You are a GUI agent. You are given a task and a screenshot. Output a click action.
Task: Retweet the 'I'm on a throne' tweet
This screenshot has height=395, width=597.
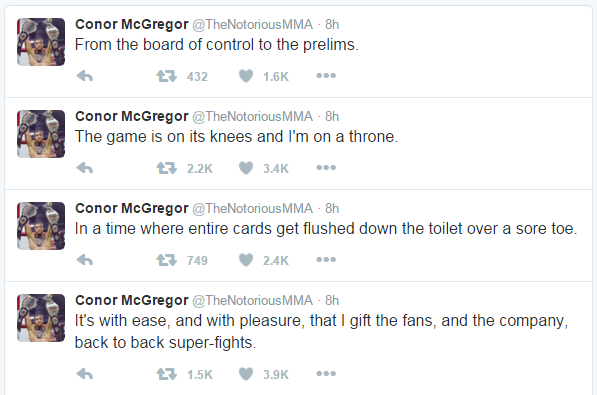coord(166,168)
